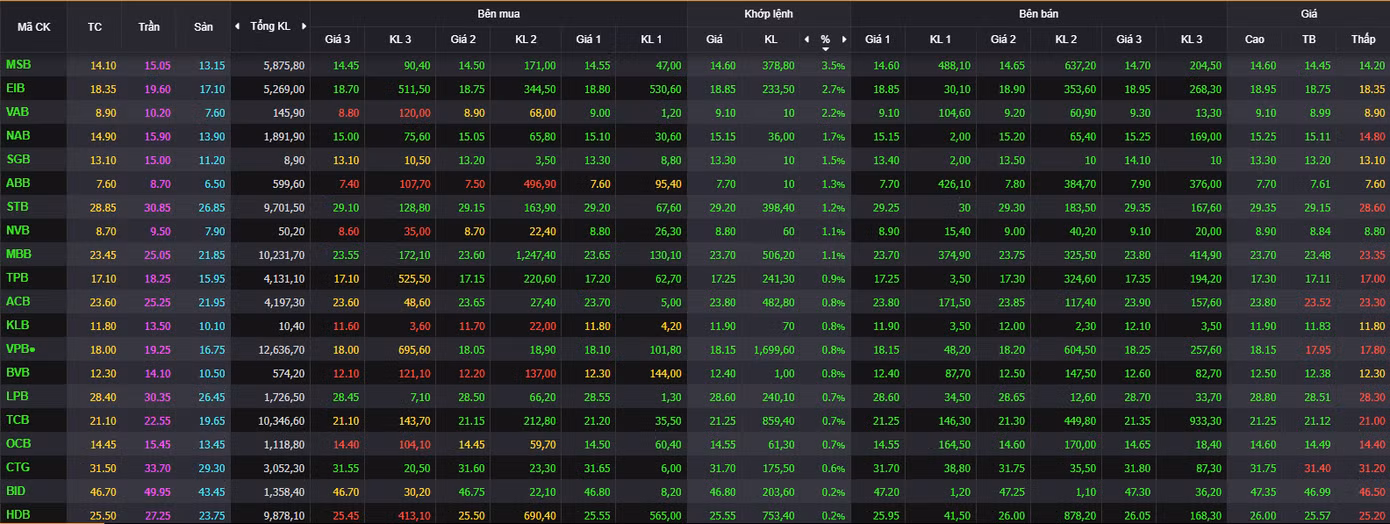Select EIB ceiling price 19.60
The width and height of the screenshot is (1390, 524).
157,89
